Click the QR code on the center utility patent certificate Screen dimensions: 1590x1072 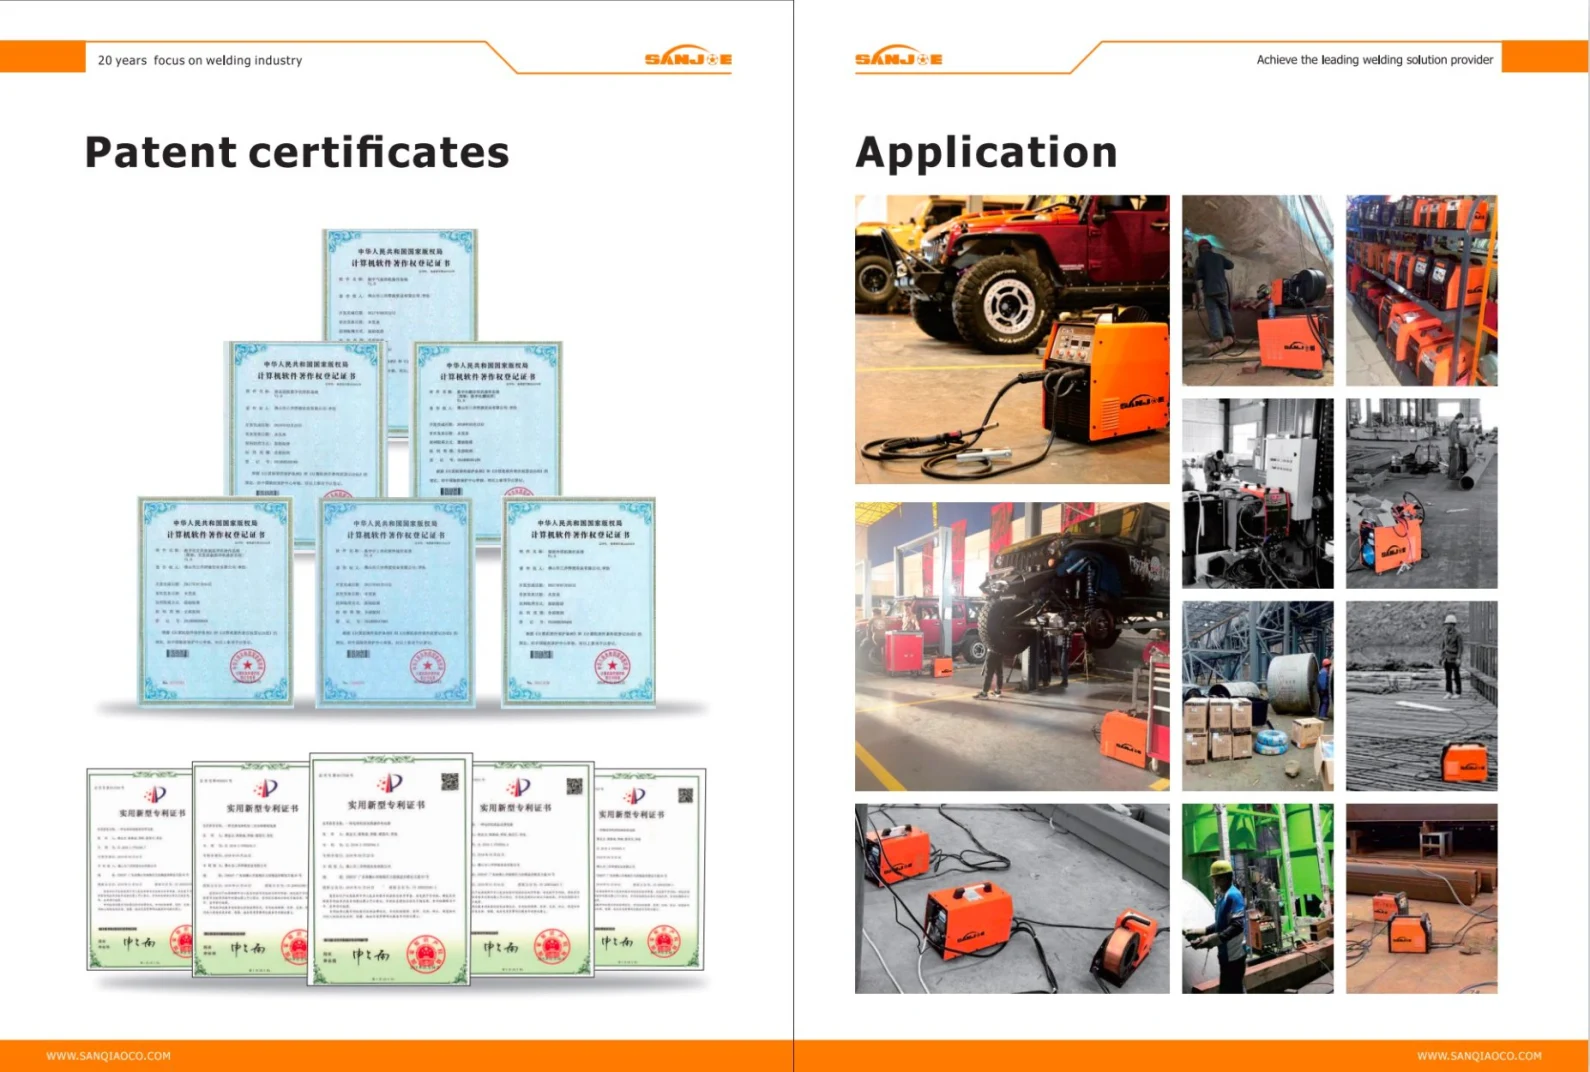tap(449, 781)
